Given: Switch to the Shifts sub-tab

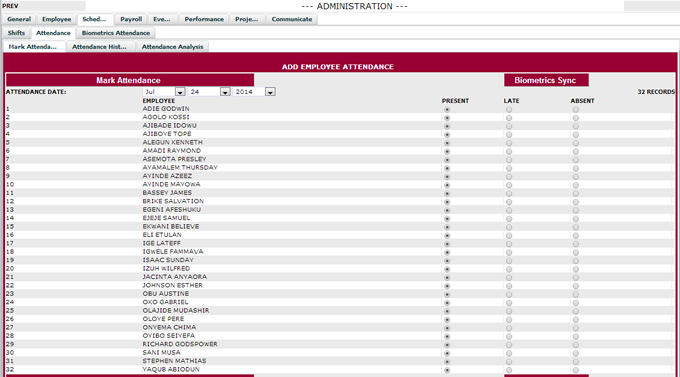Looking at the screenshot, I should click(x=16, y=33).
